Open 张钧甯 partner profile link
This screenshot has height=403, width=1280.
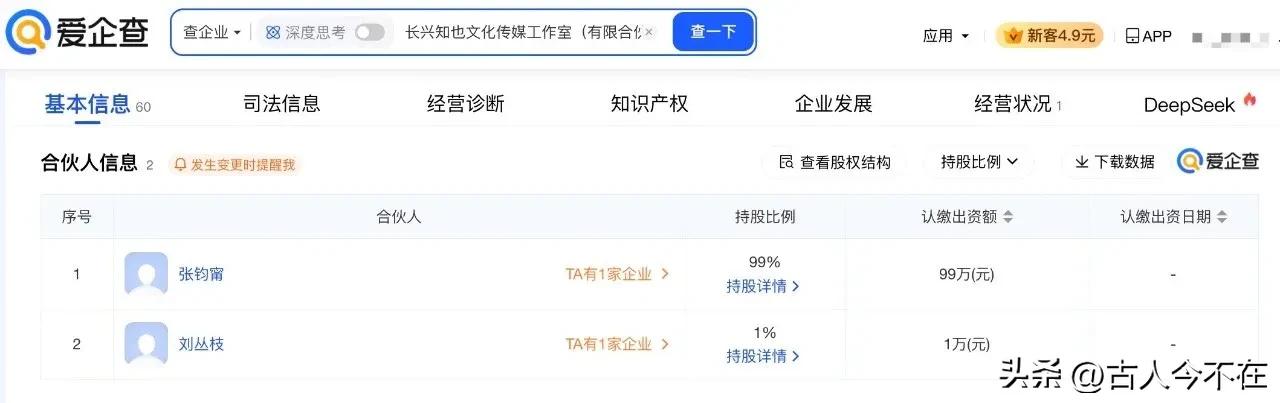[201, 274]
